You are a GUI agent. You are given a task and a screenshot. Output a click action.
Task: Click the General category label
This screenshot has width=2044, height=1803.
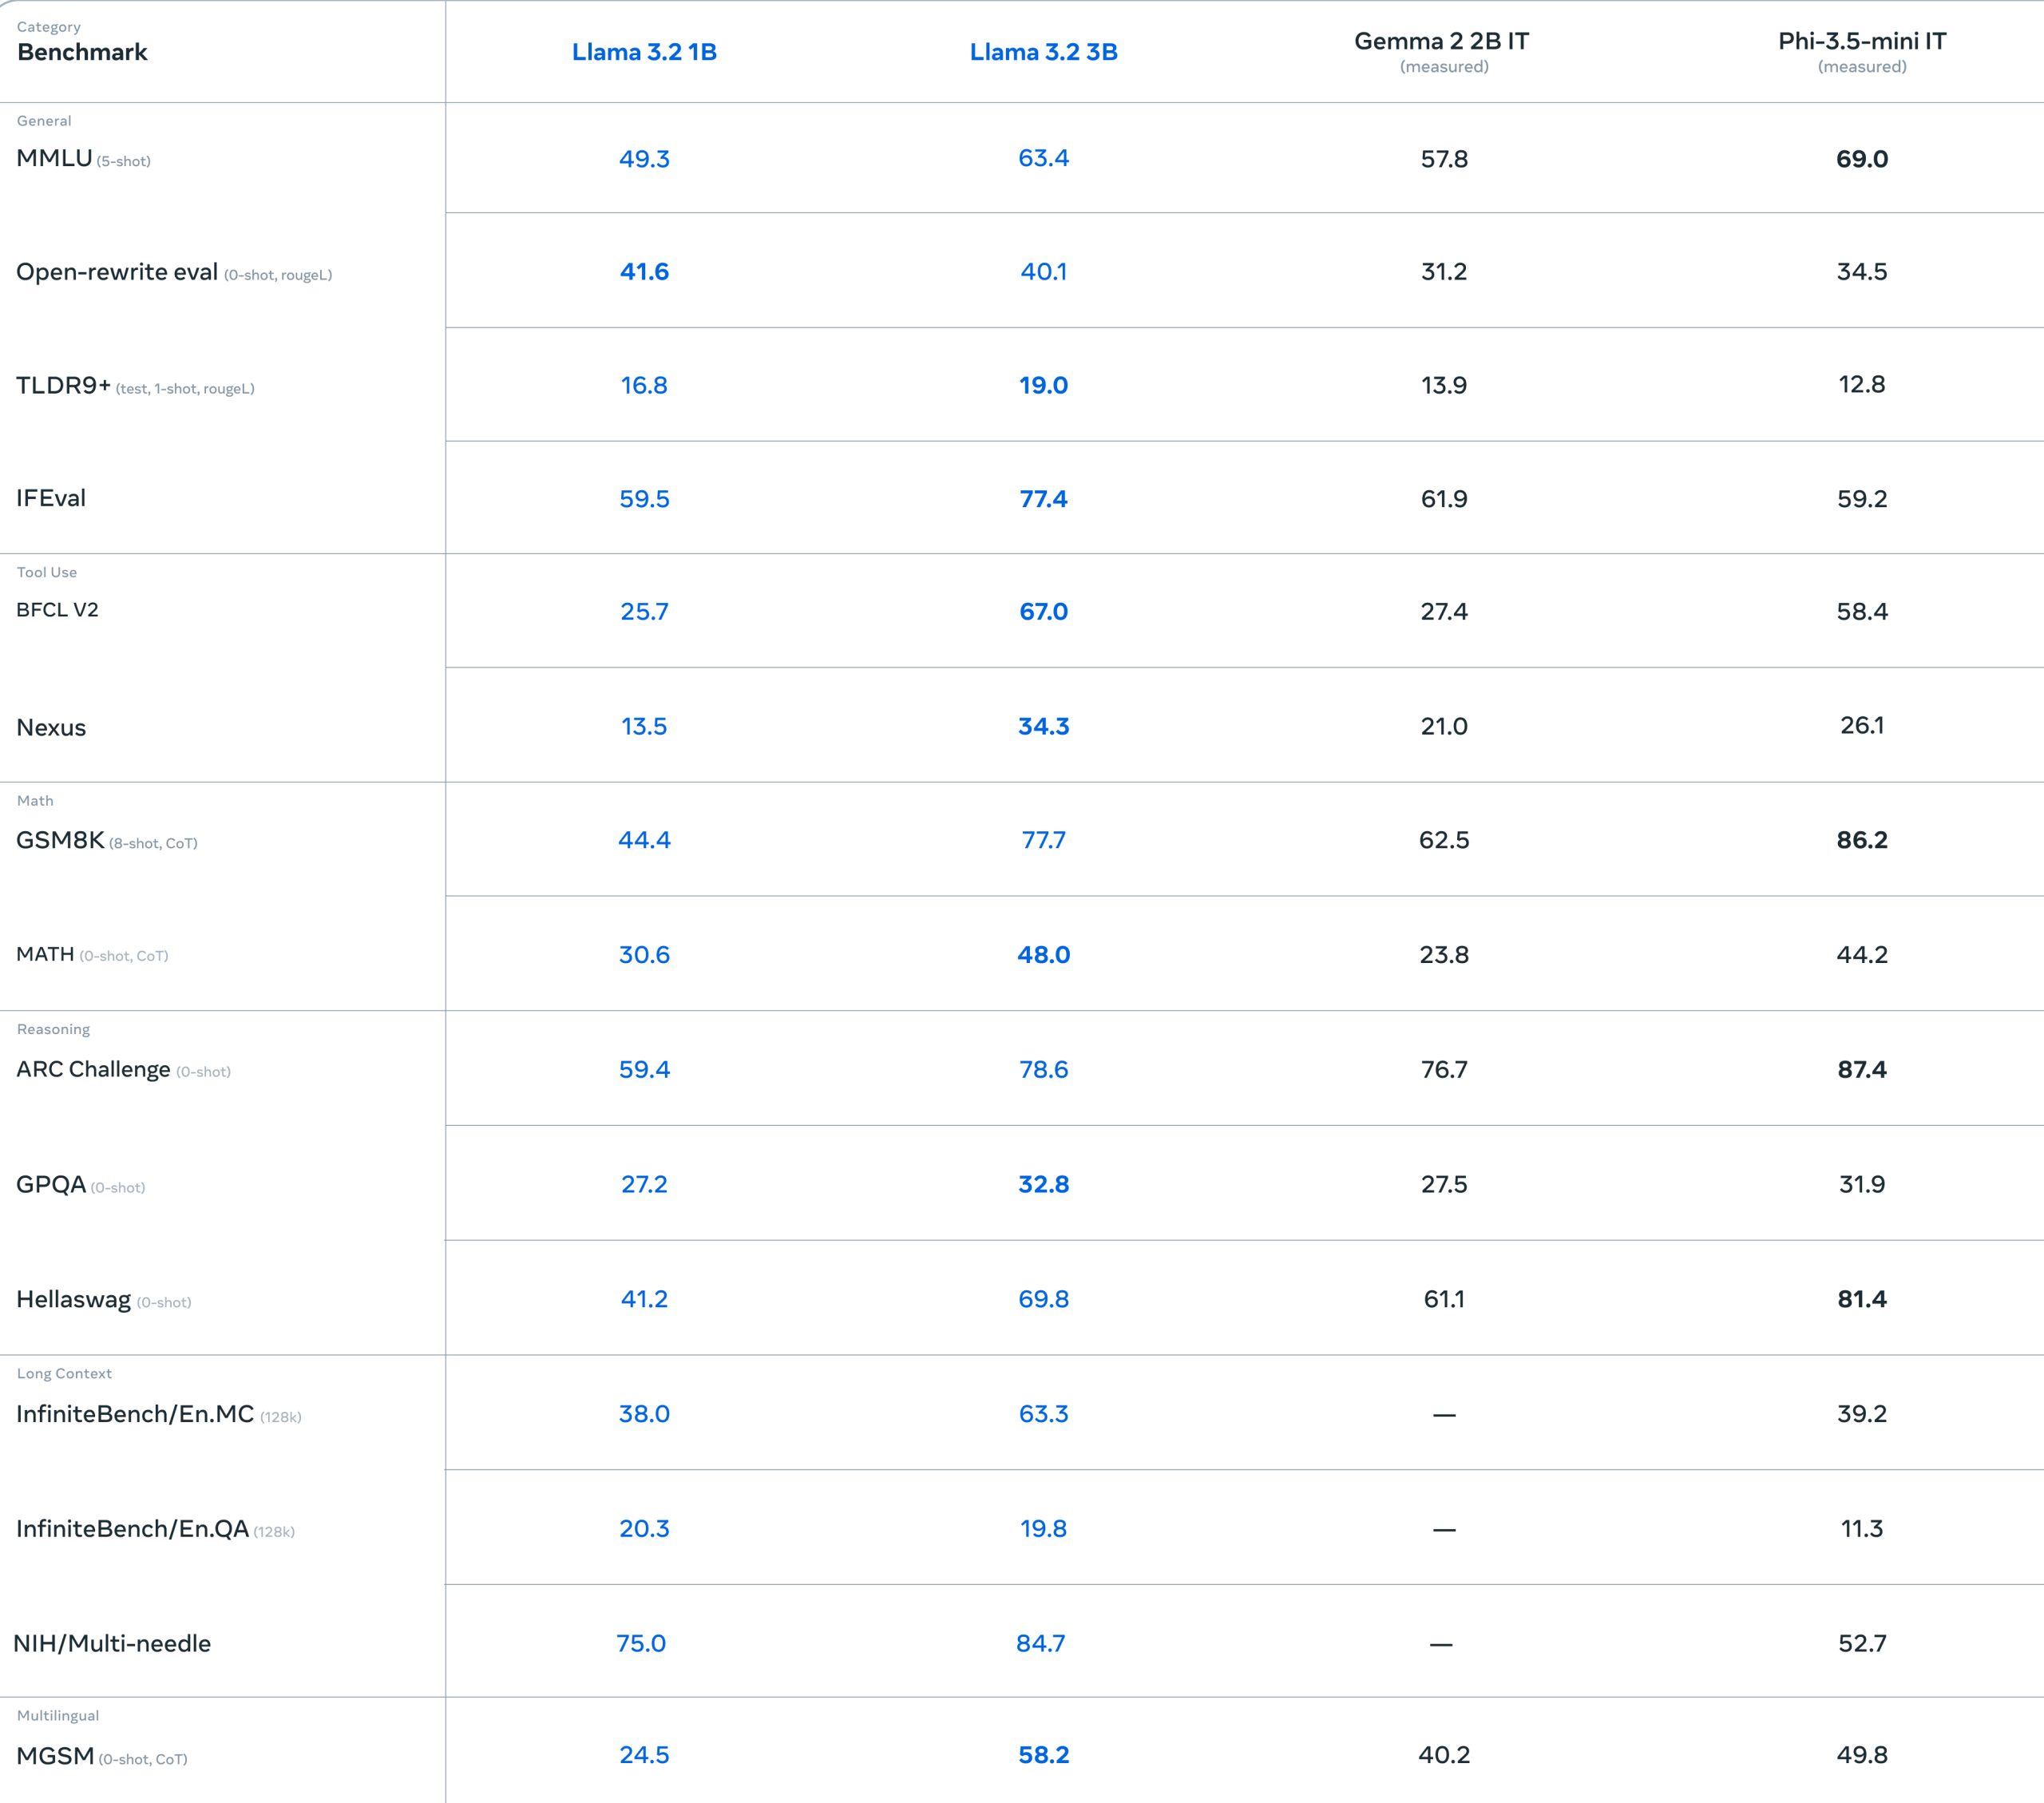point(44,121)
